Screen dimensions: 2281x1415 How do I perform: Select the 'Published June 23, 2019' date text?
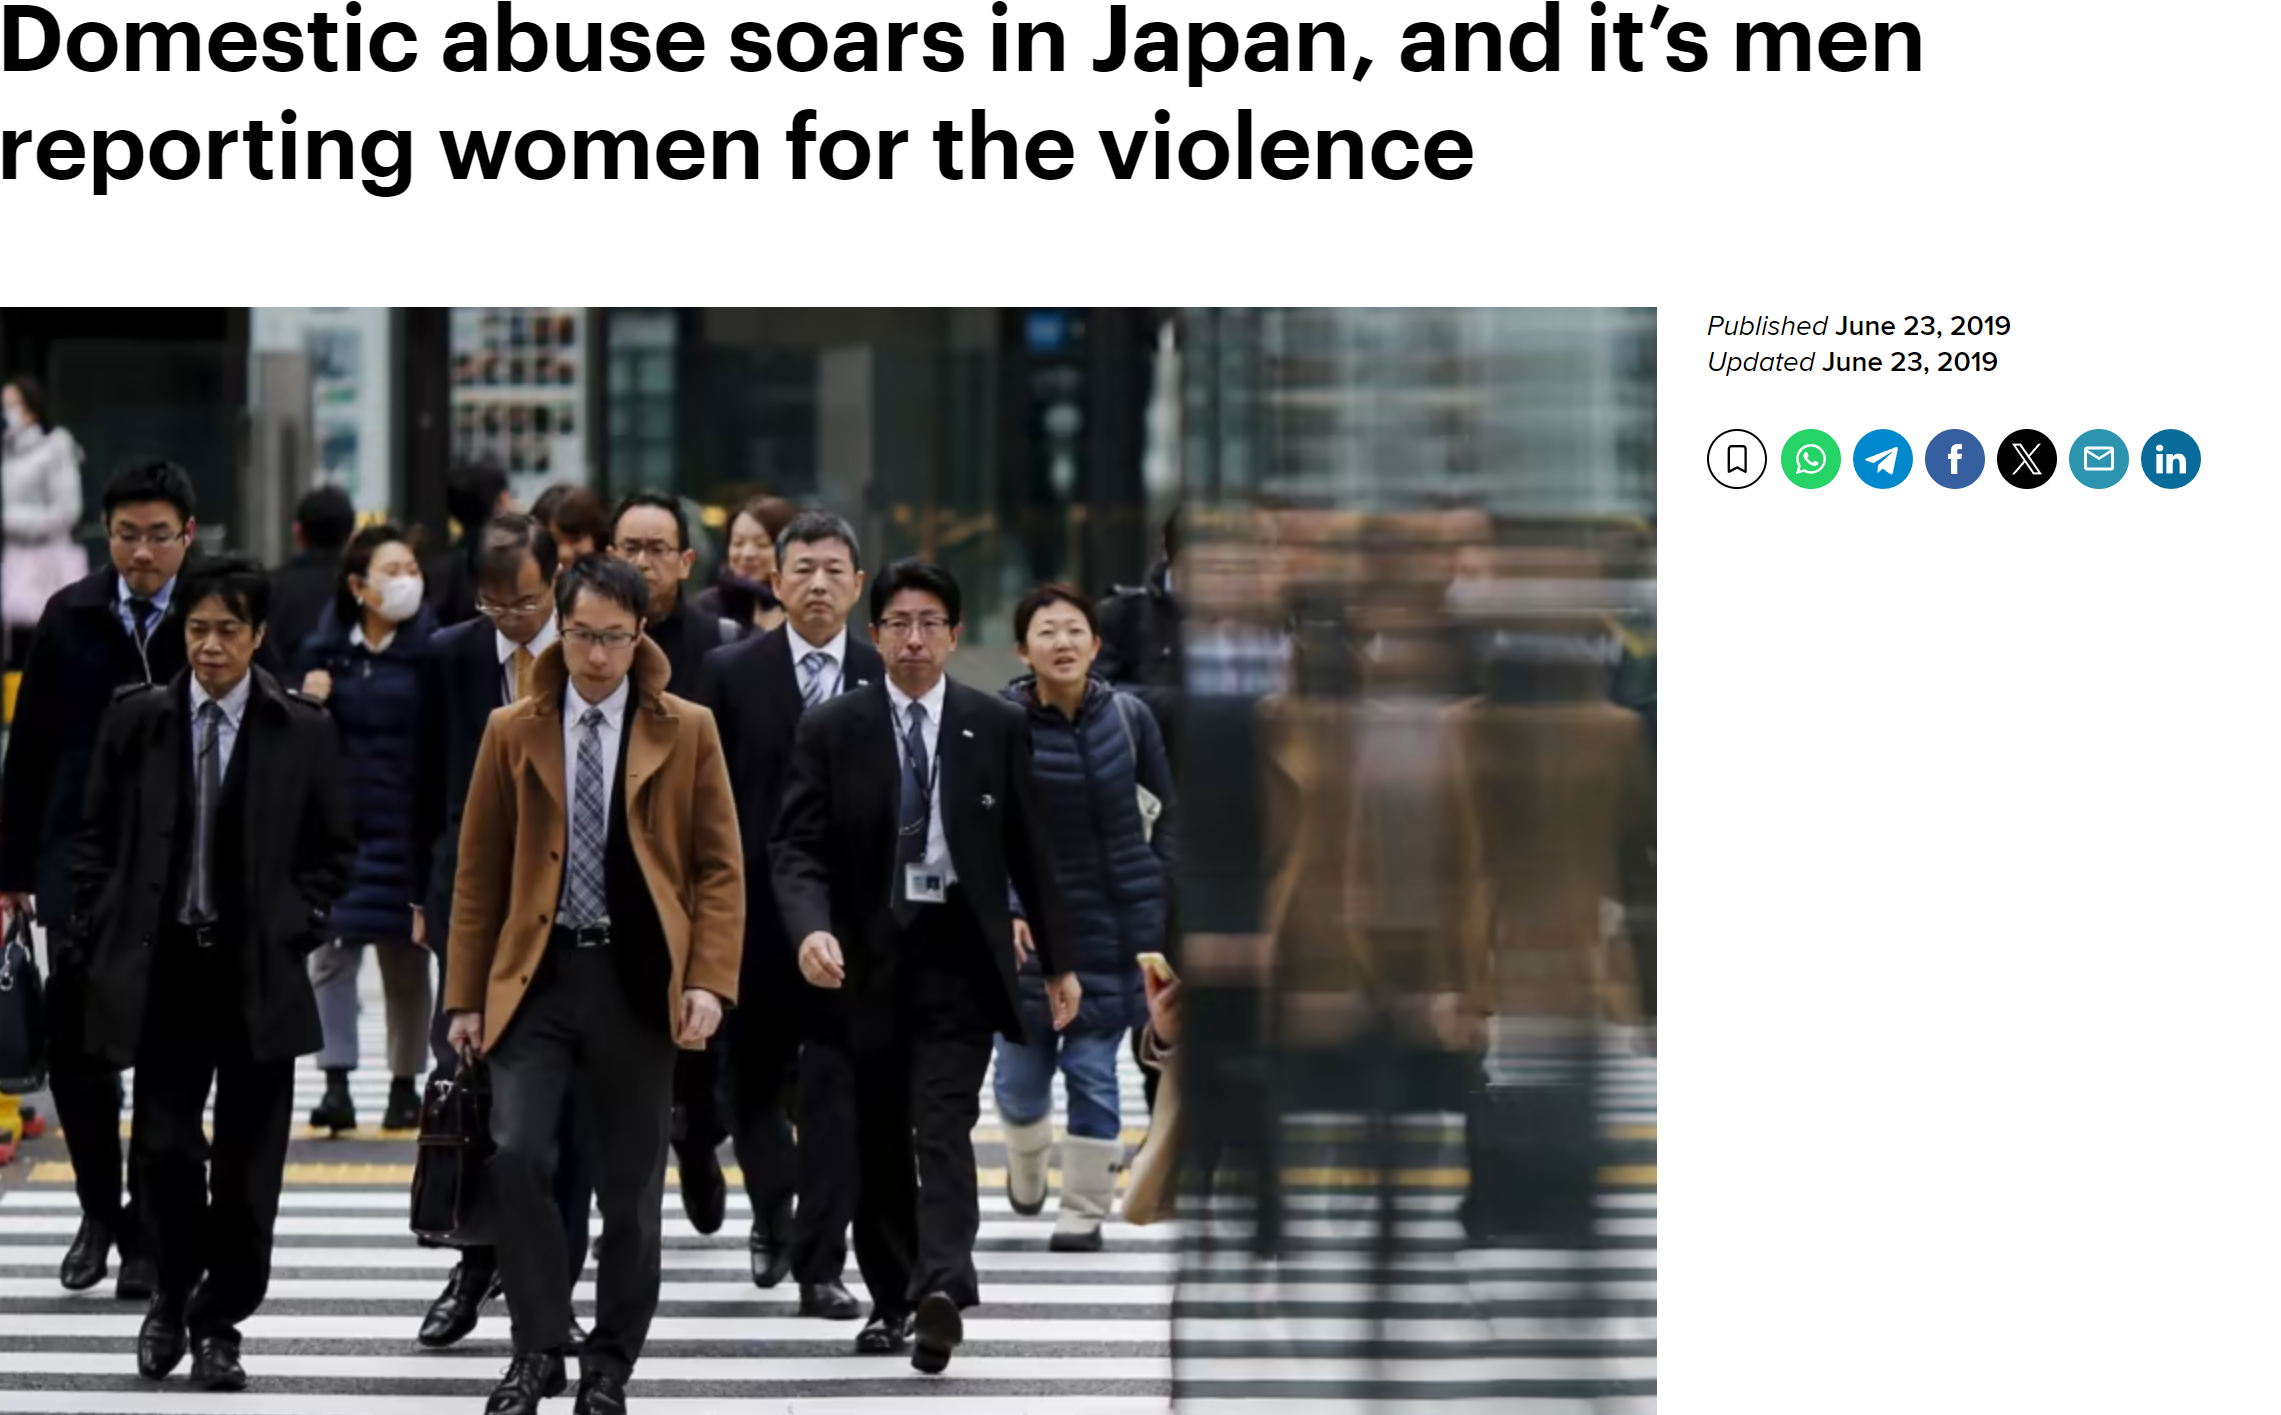click(1858, 326)
